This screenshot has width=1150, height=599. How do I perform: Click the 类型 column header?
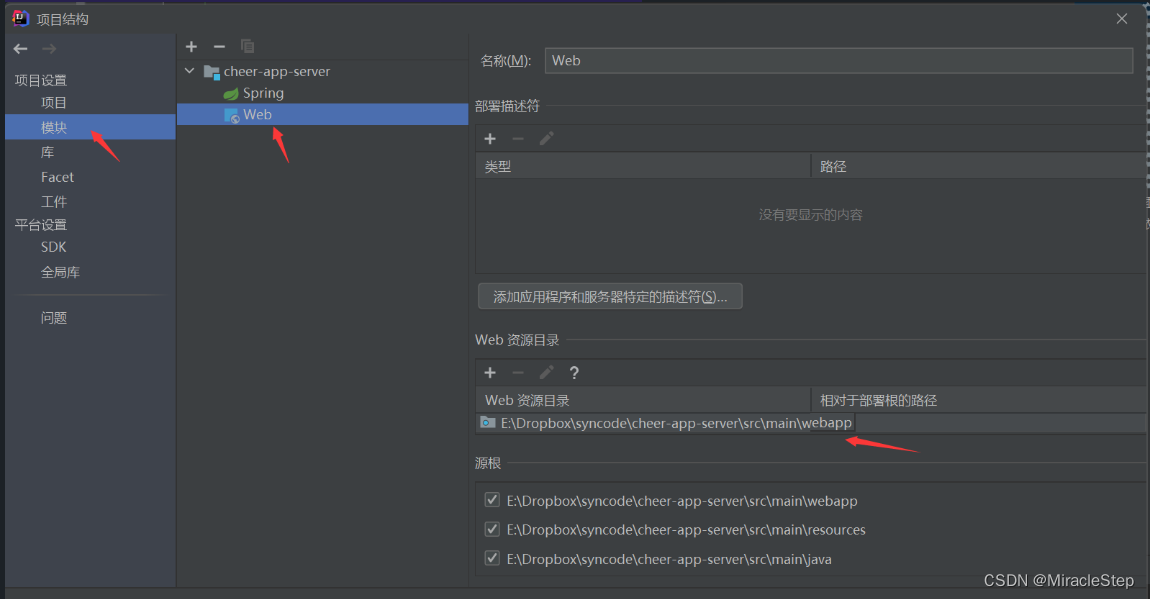tap(643, 166)
